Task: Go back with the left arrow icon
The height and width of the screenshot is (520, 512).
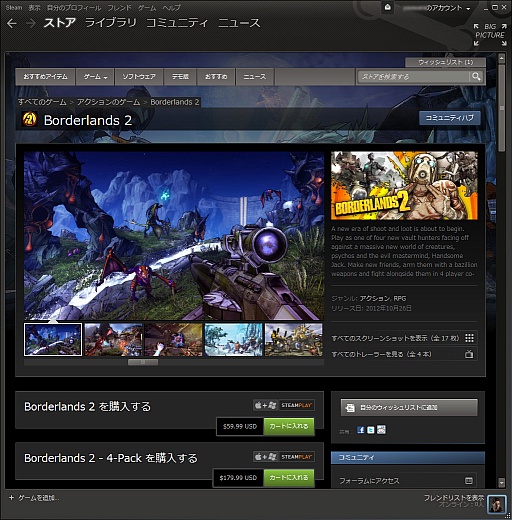Action: click(12, 23)
